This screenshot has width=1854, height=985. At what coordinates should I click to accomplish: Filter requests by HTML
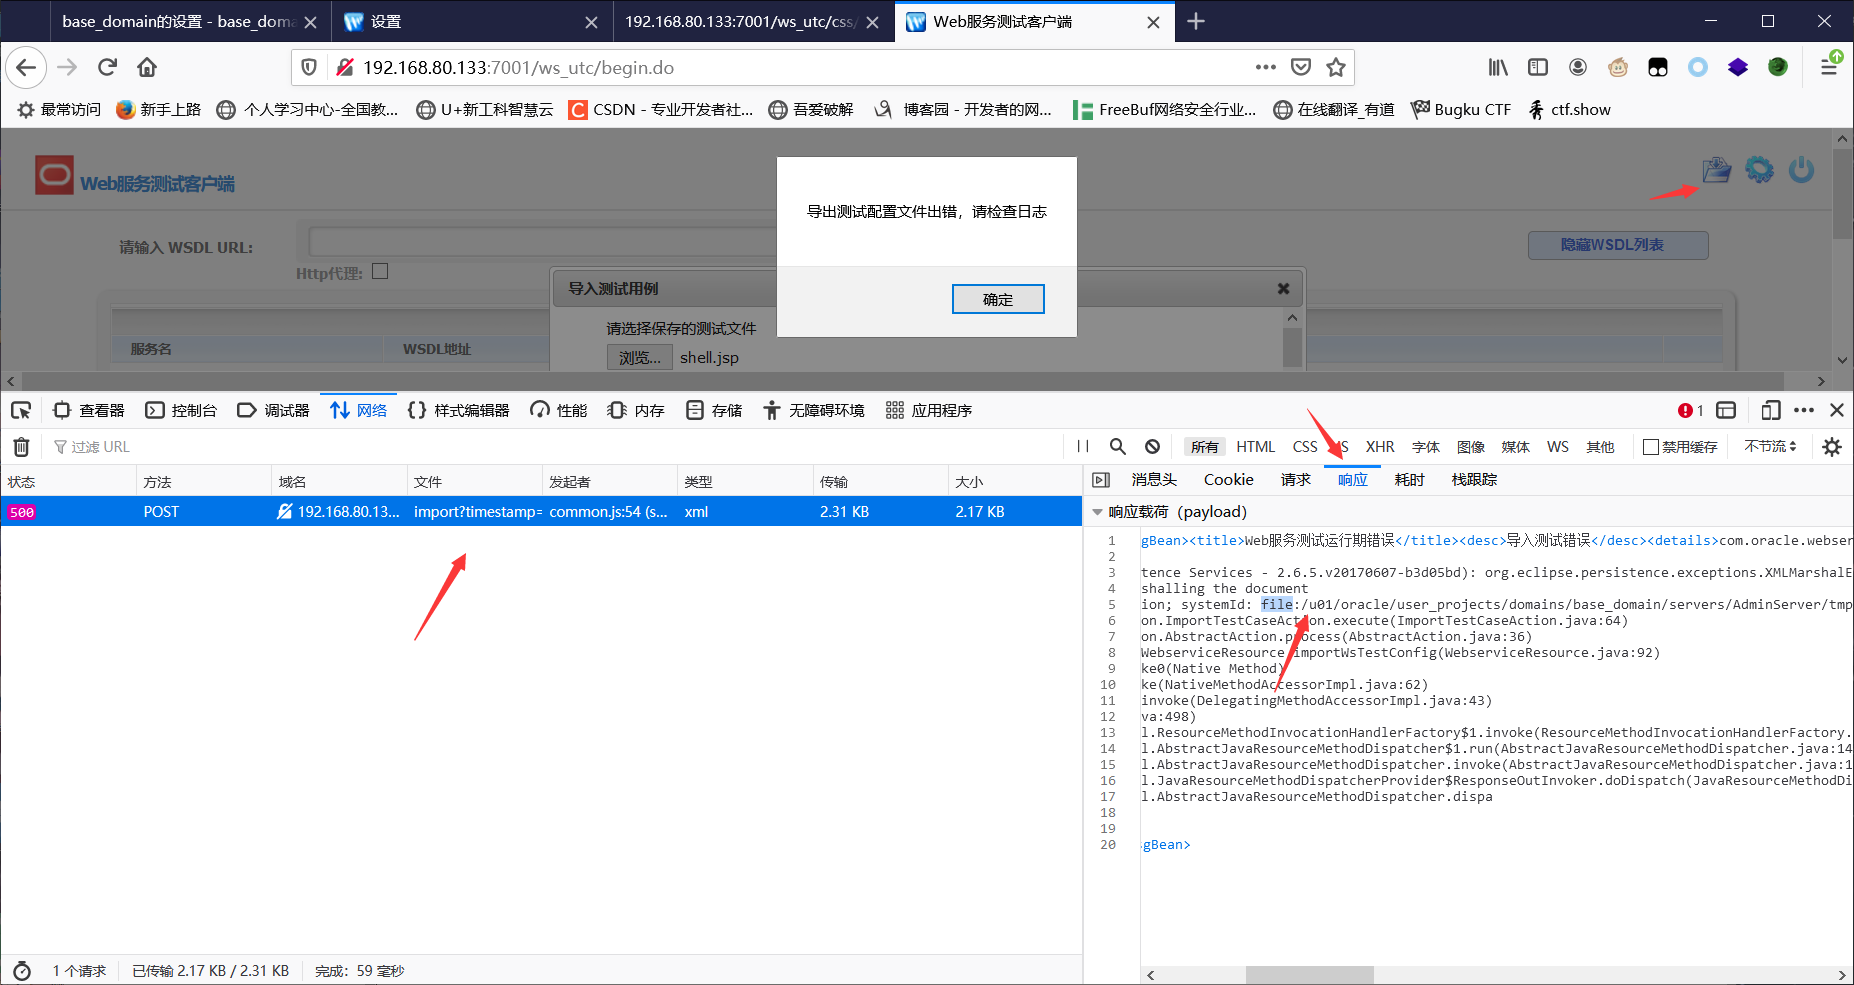[1255, 447]
